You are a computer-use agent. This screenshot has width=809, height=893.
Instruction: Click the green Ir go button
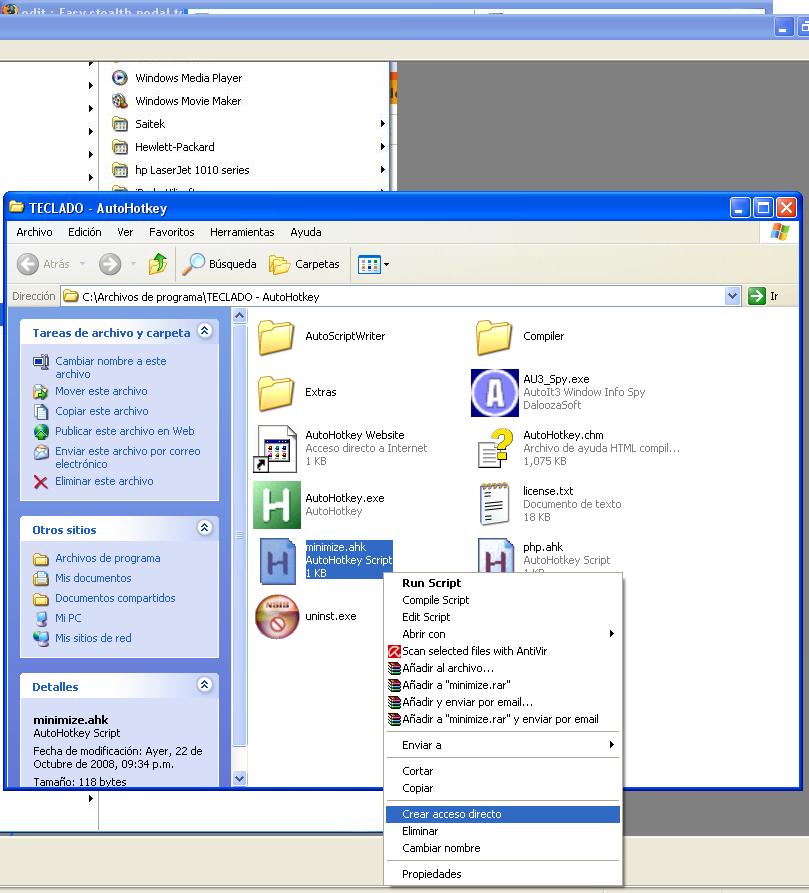click(763, 296)
